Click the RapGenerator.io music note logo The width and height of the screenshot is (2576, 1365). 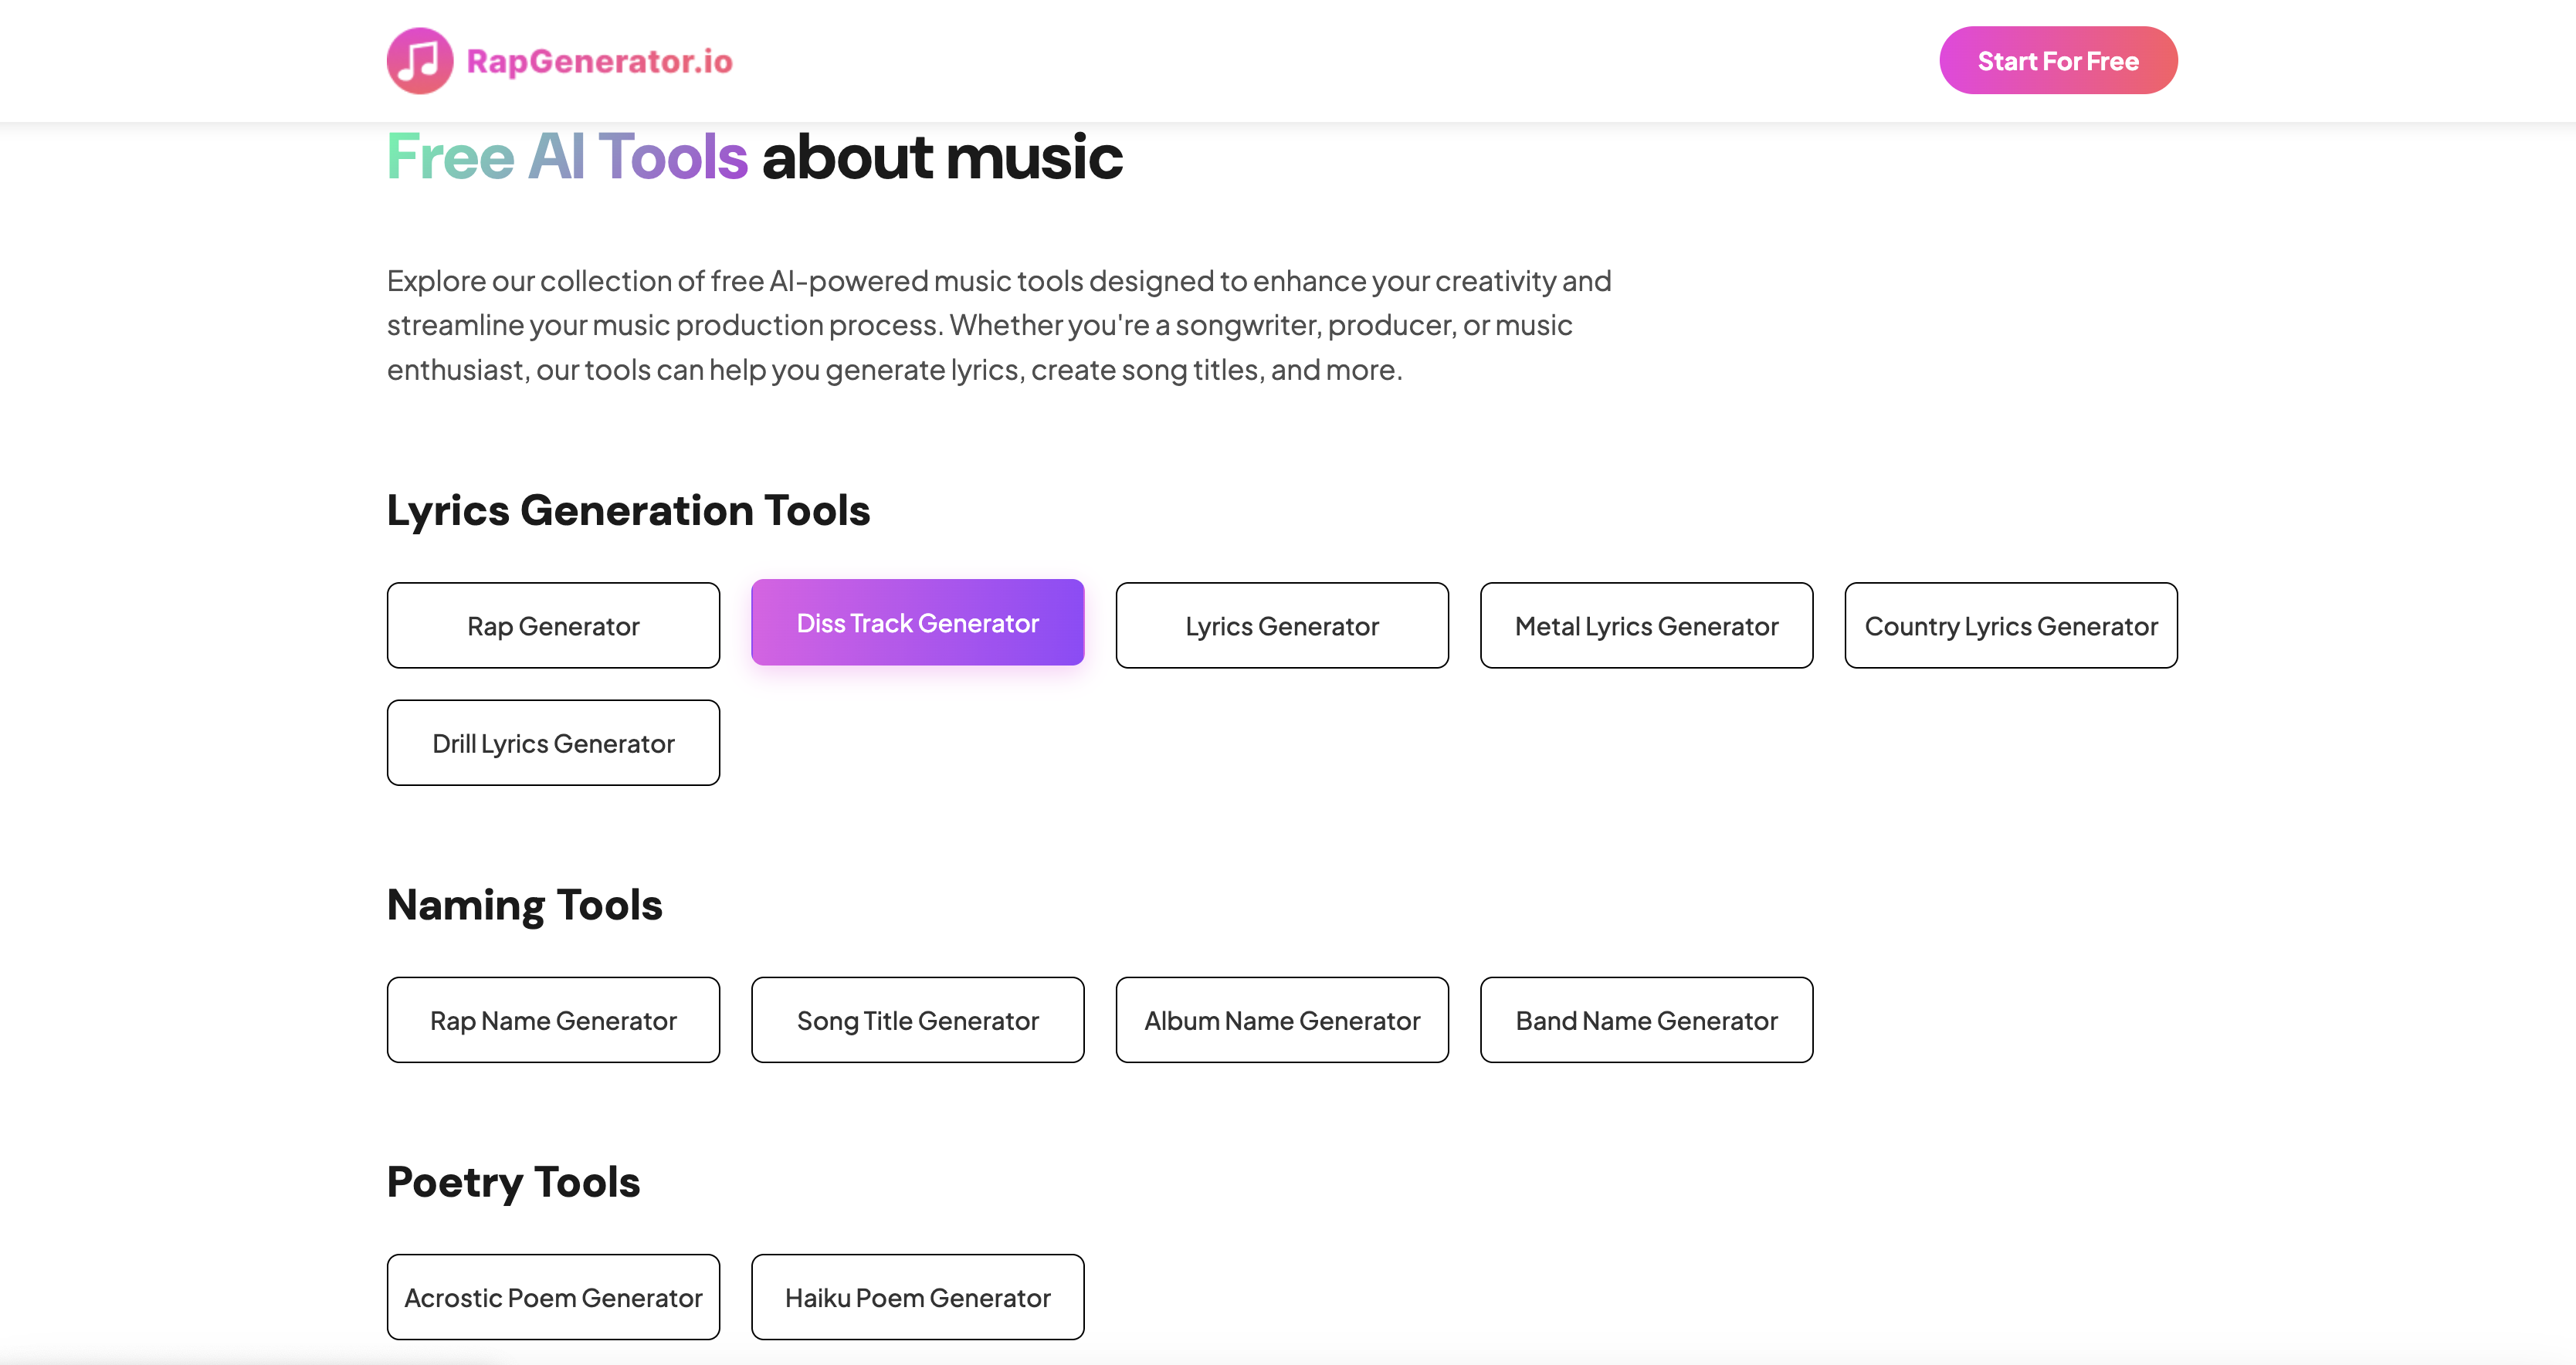point(419,60)
